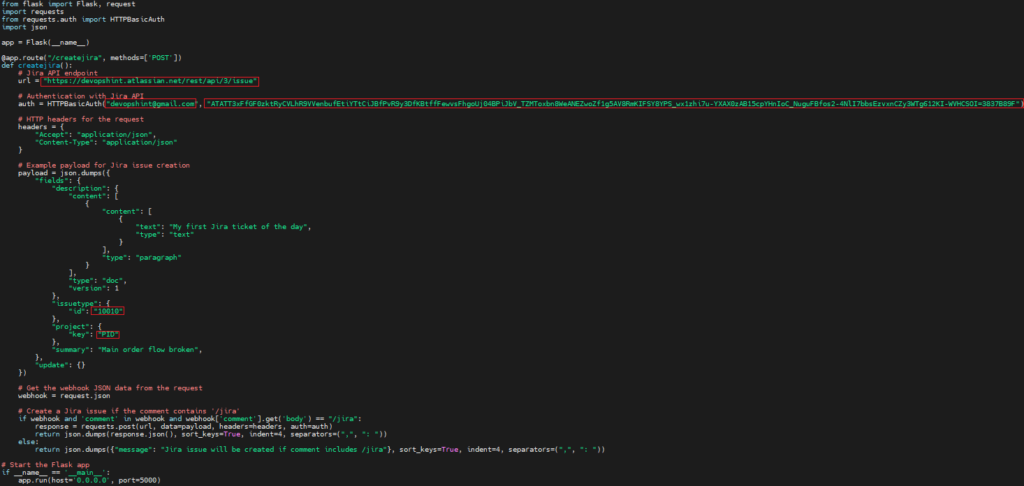Screen dimensions: 1024x486
Task: Click the 'response = requests.post' line
Action: (x=184, y=427)
